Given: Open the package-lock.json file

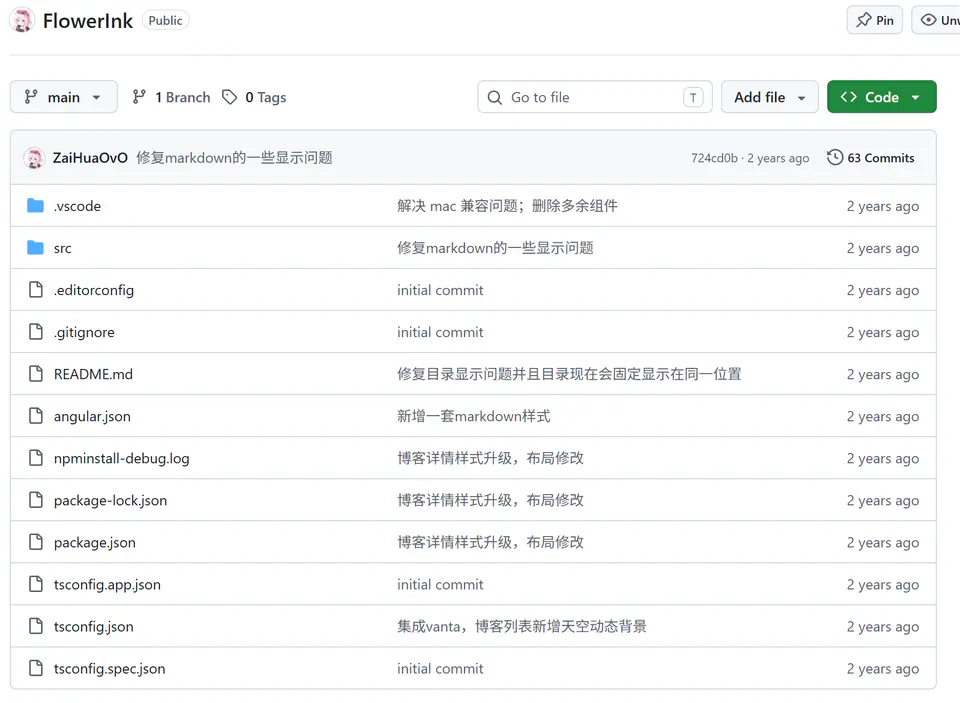Looking at the screenshot, I should [110, 500].
